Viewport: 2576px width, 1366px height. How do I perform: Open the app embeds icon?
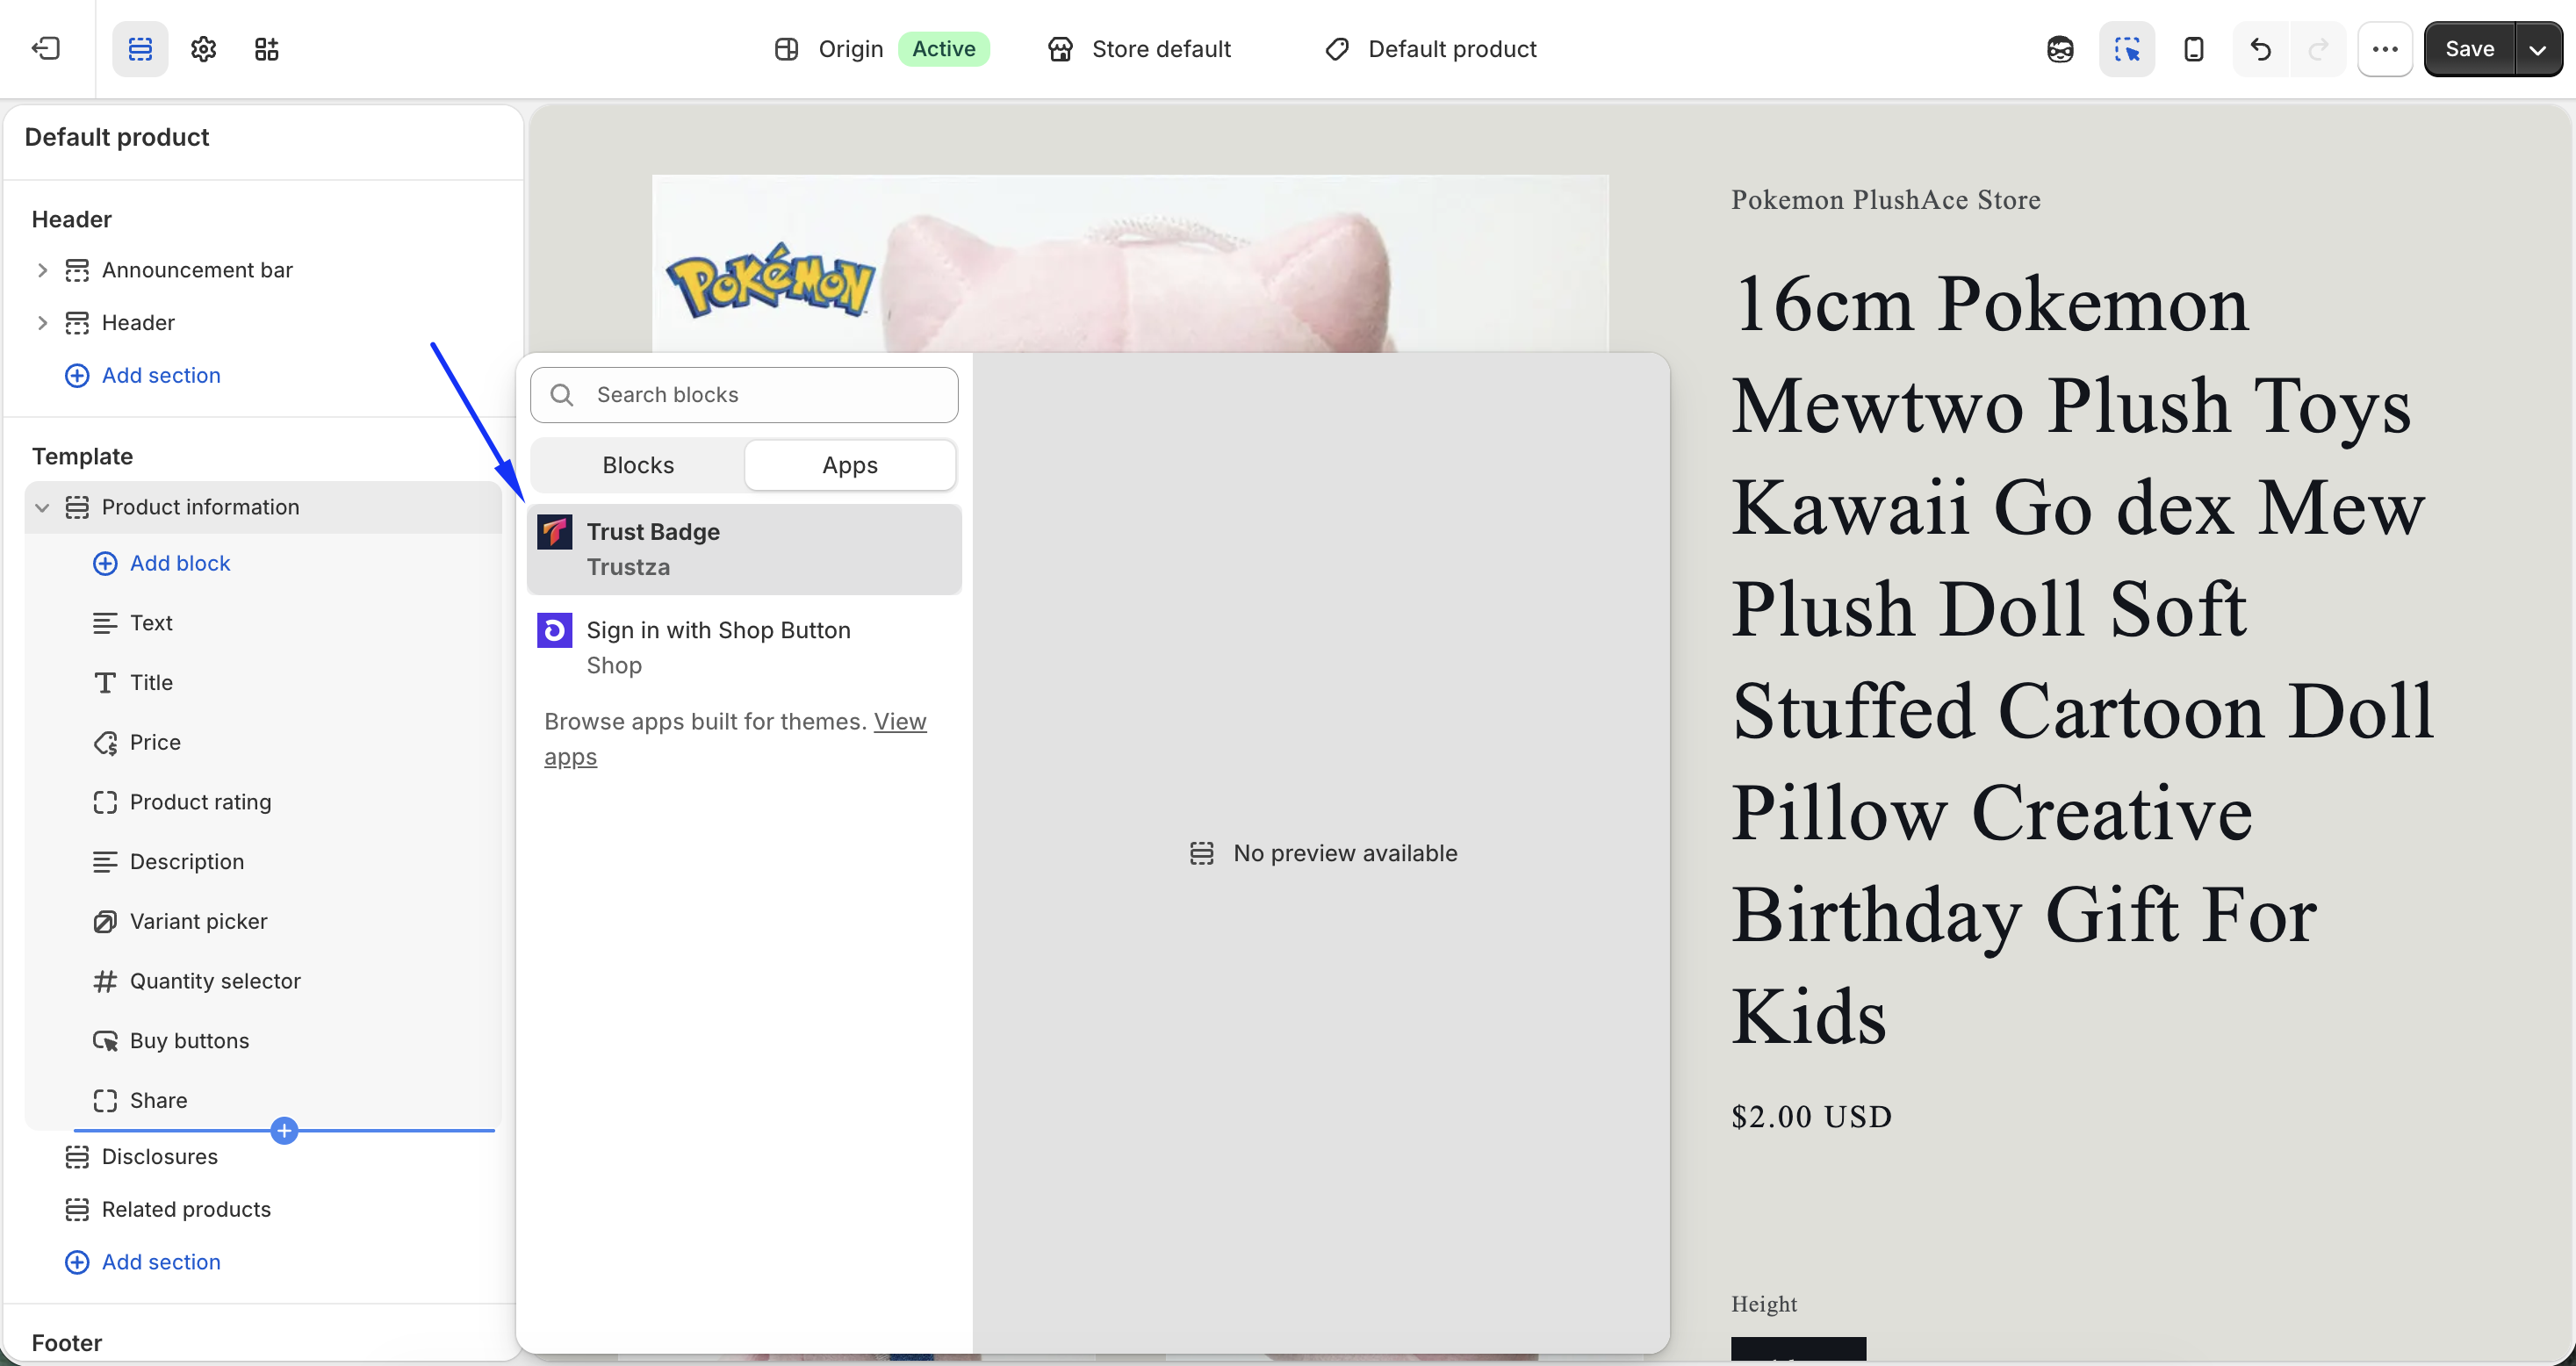(x=266, y=49)
